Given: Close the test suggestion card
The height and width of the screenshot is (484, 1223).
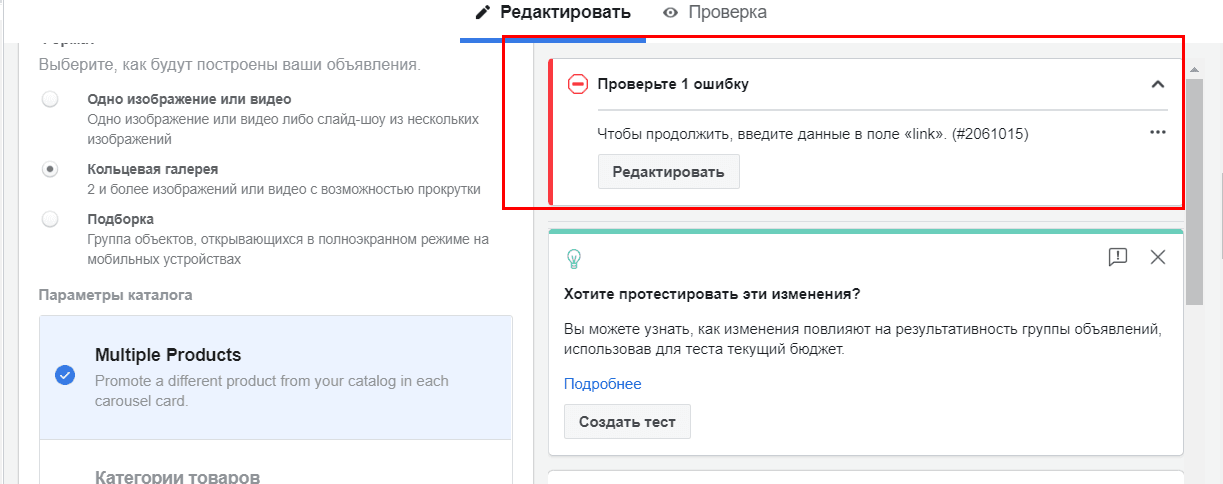Looking at the screenshot, I should (x=1158, y=257).
